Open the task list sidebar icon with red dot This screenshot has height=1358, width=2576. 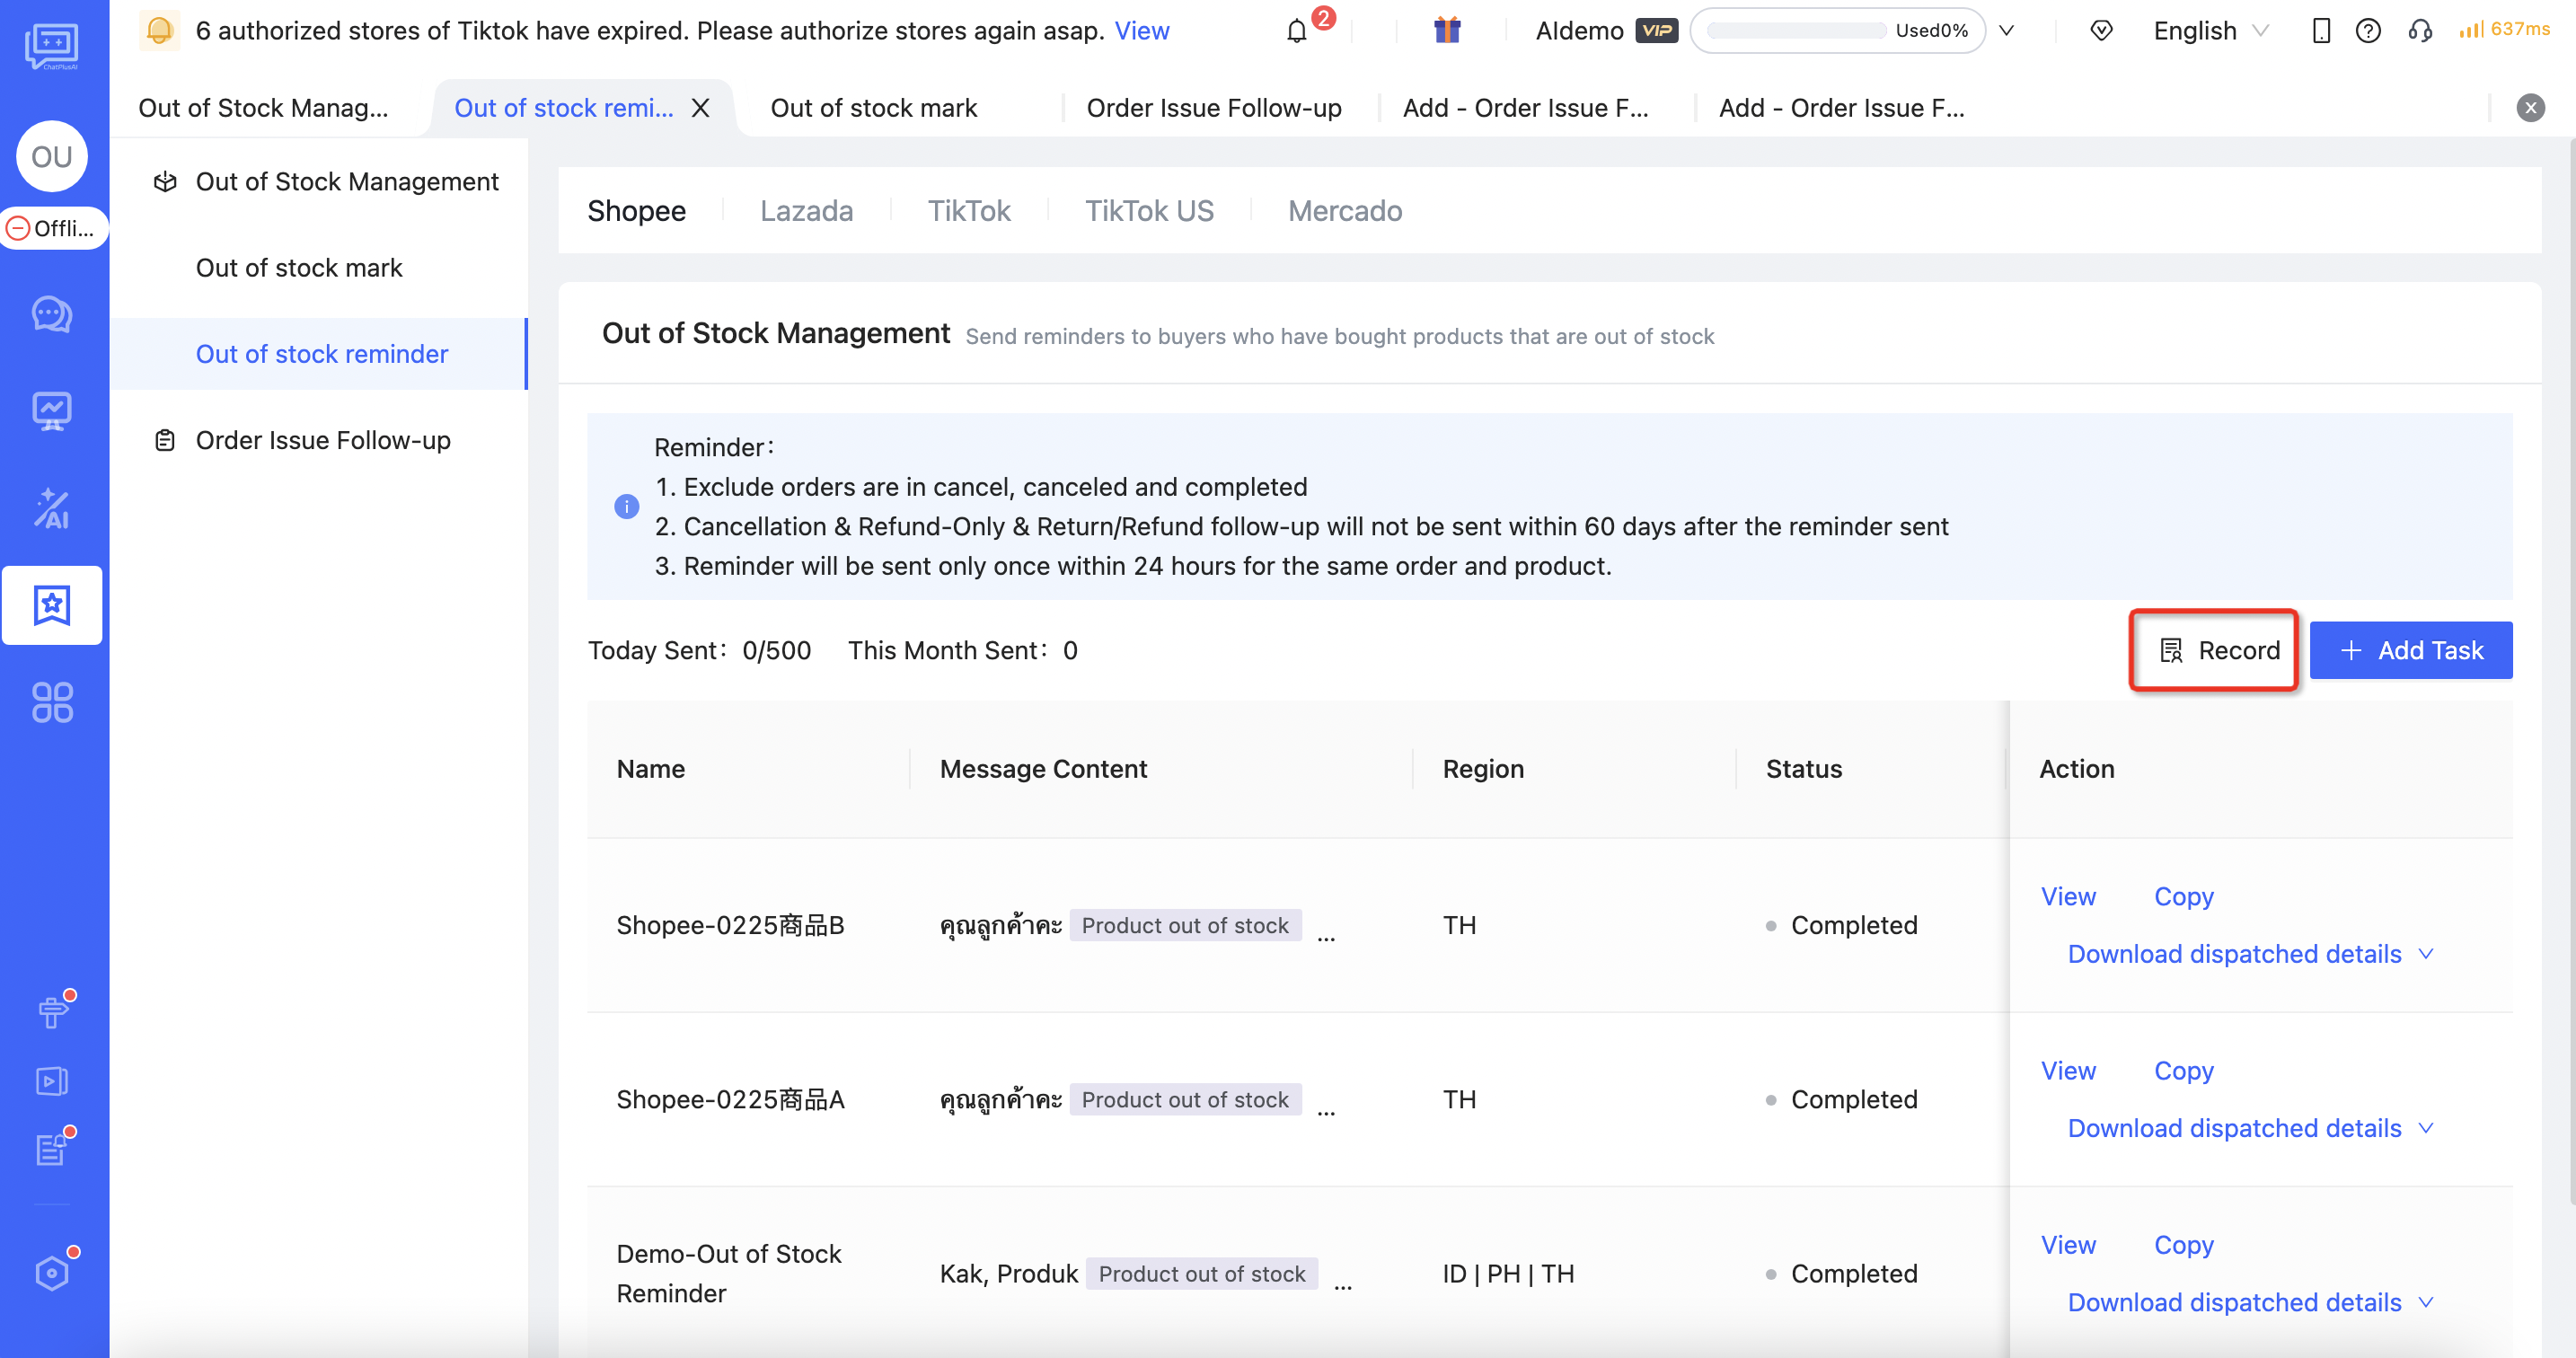[x=52, y=1148]
